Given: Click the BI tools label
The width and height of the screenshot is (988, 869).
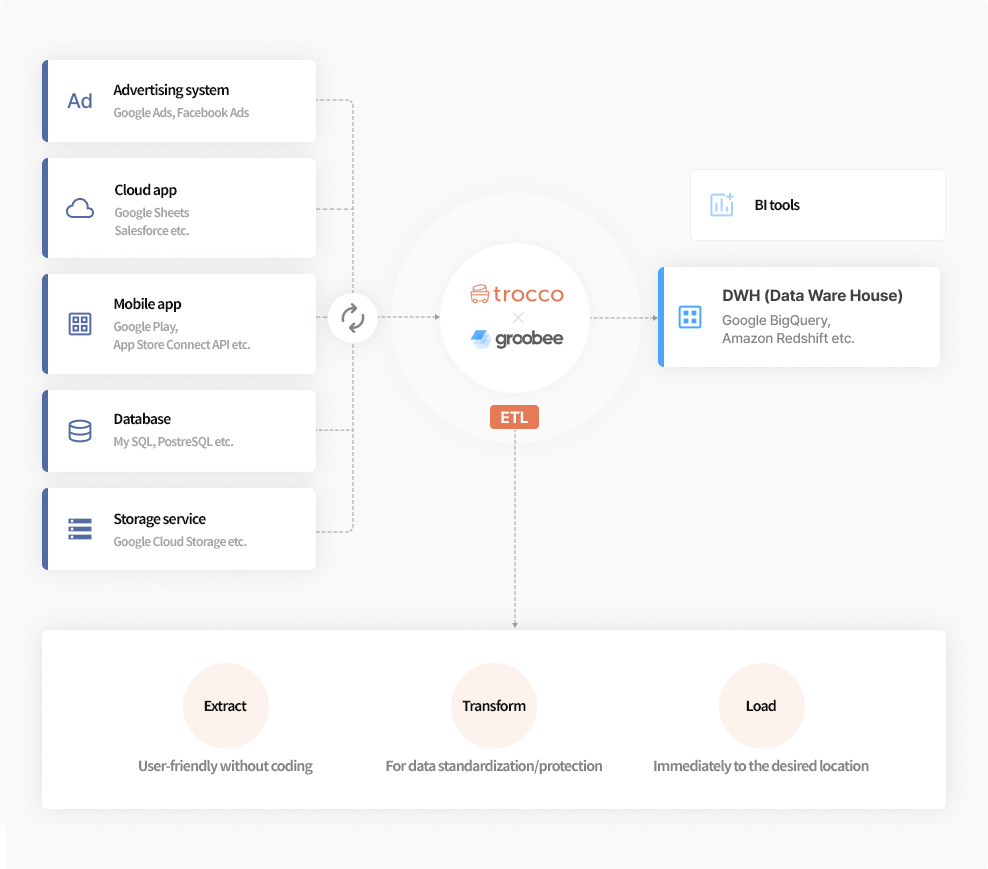Looking at the screenshot, I should [x=777, y=205].
